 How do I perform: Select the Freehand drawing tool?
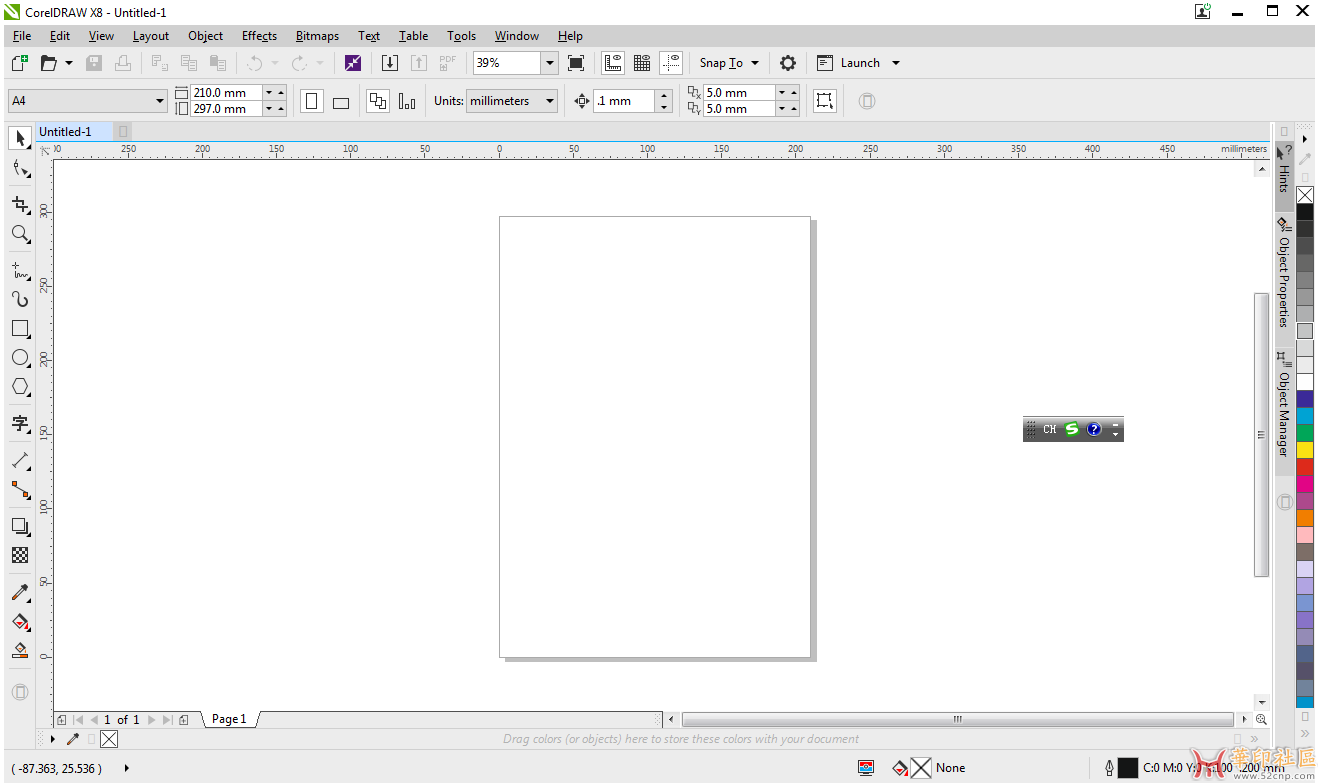pos(20,270)
